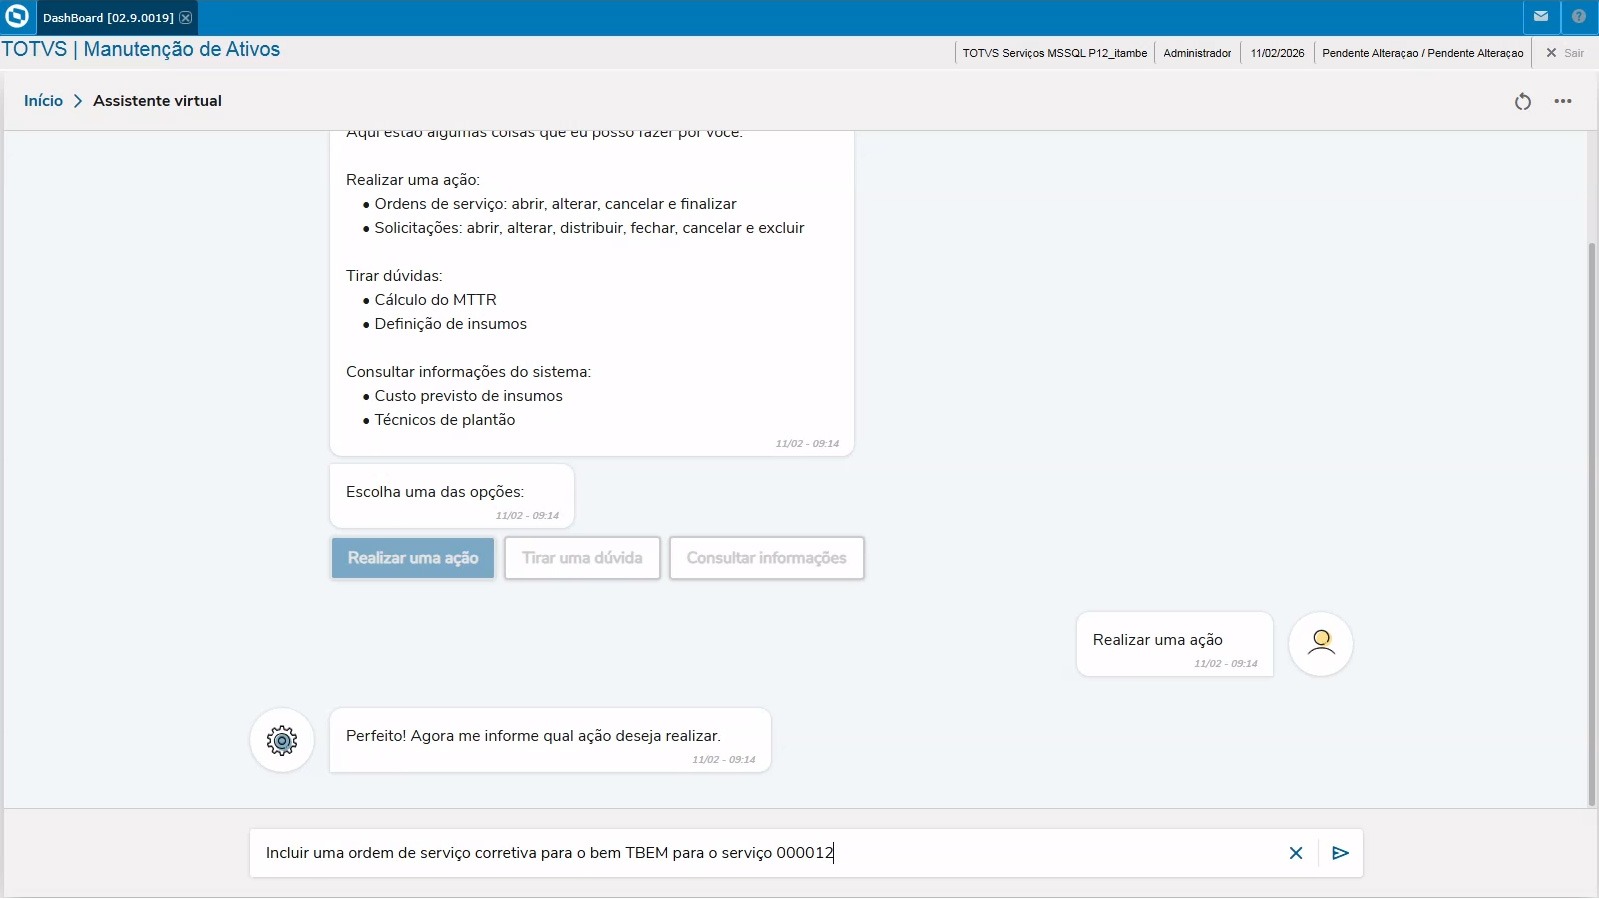Click the TOTVS logo icon
This screenshot has width=1599, height=899.
point(17,17)
